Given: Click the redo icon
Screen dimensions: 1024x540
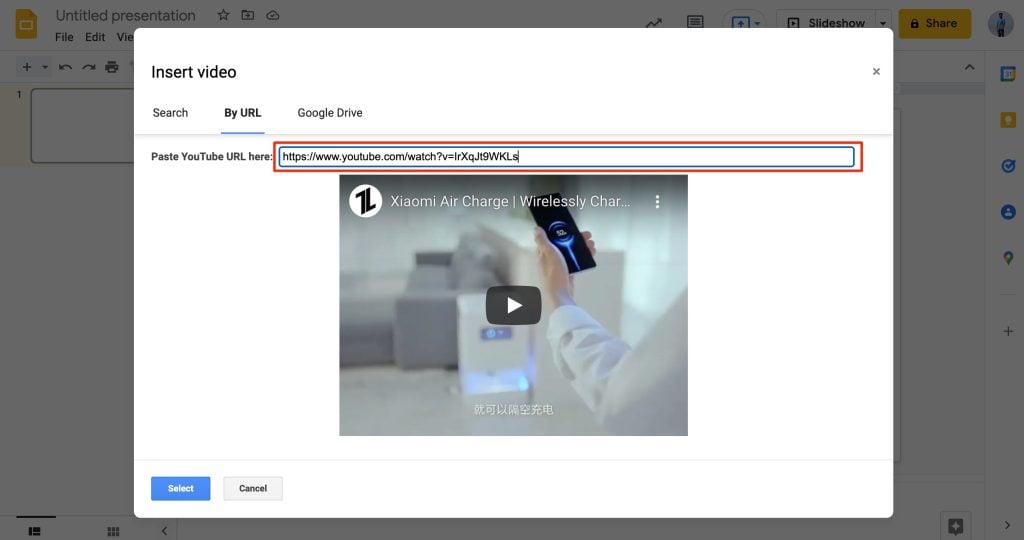Looking at the screenshot, I should pyautogui.click(x=89, y=67).
